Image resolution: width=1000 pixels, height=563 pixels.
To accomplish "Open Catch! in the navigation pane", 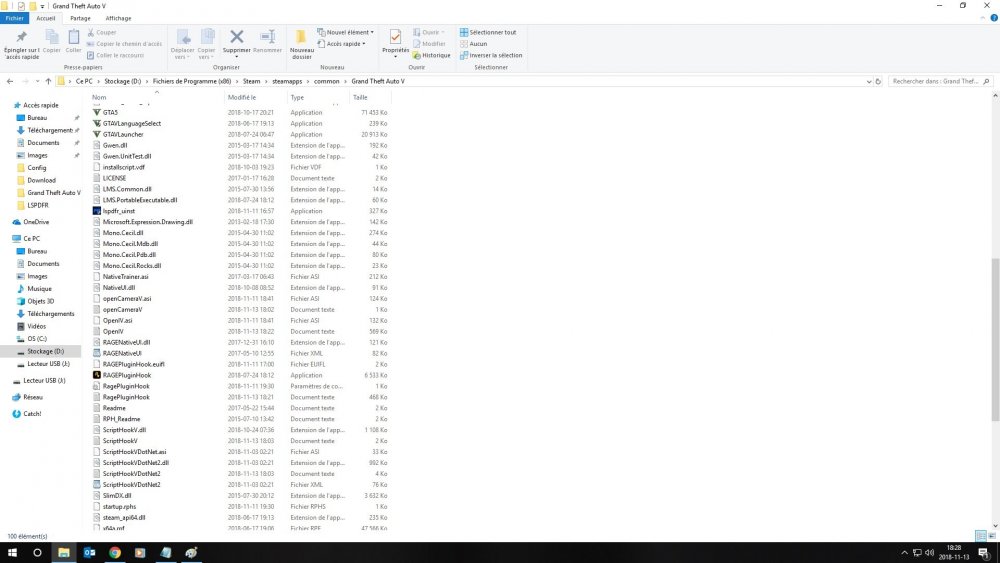I will (32, 414).
